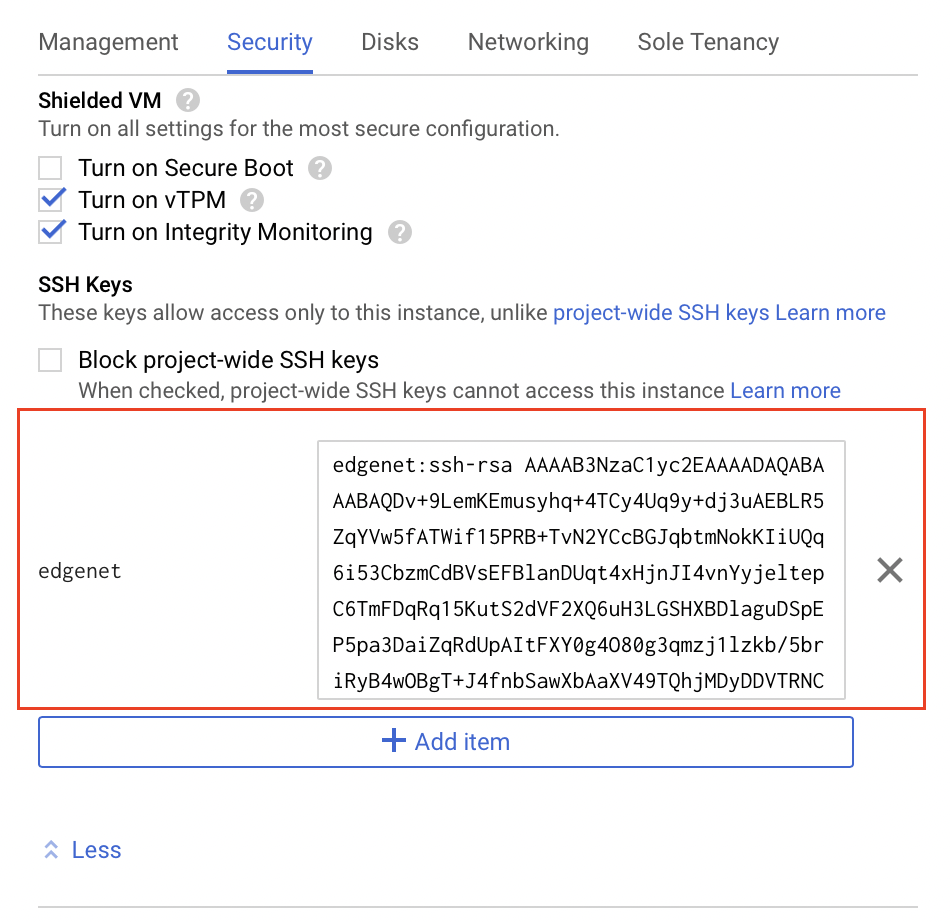Disable Turn on vTPM
Viewport: 950px width, 922px height.
[x=50, y=199]
